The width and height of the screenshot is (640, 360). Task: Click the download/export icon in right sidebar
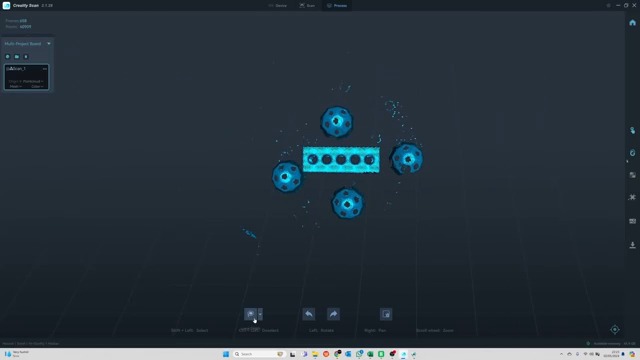pos(632,245)
